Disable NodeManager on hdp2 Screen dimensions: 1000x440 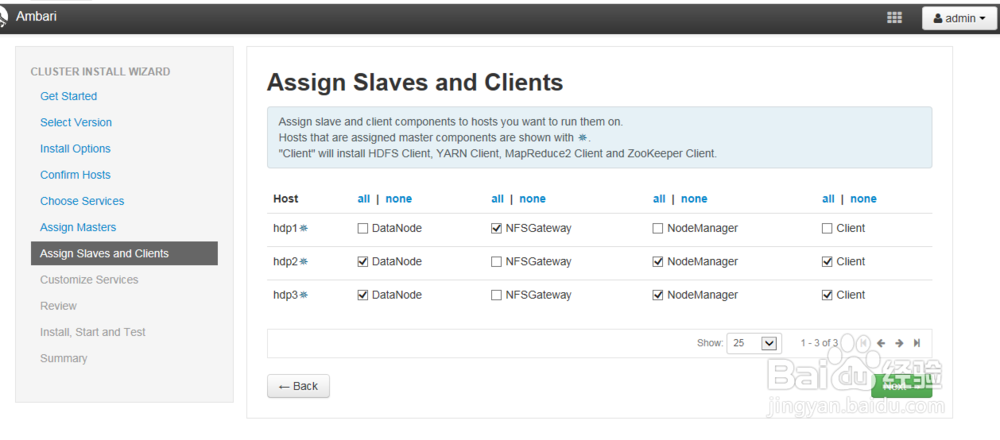tap(658, 262)
